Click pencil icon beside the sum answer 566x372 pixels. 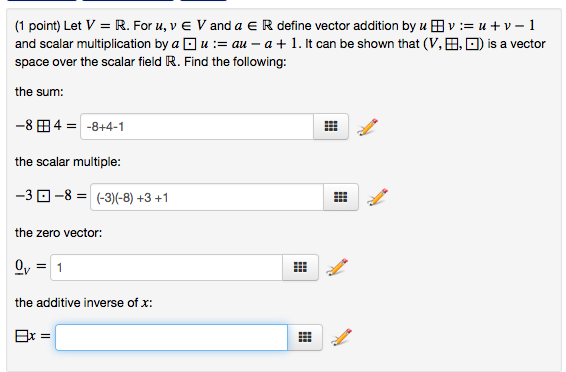(x=367, y=127)
